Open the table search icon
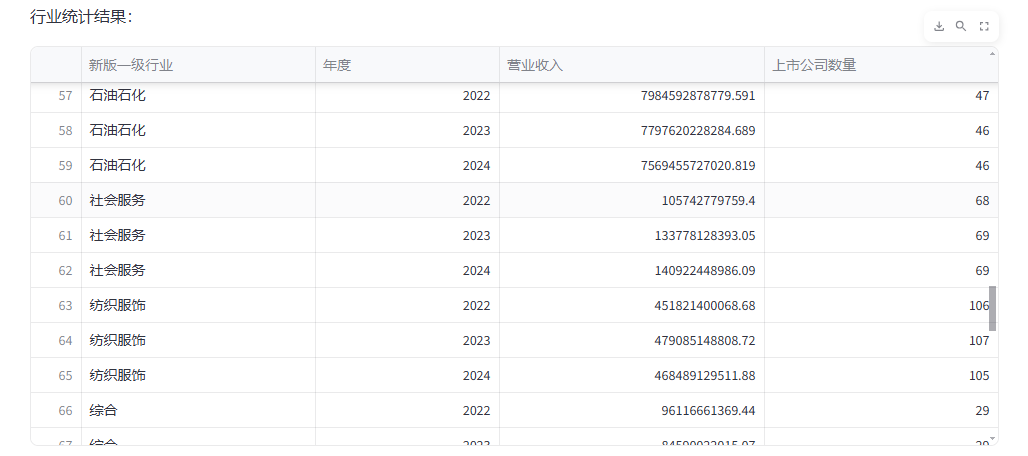Image resolution: width=1028 pixels, height=456 pixels. 961,26
